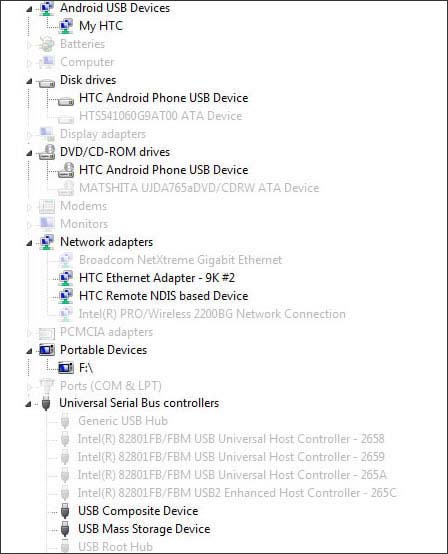Click the USB Mass Storage Device plug icon
Screen dimensions: 448x554
pos(64,529)
